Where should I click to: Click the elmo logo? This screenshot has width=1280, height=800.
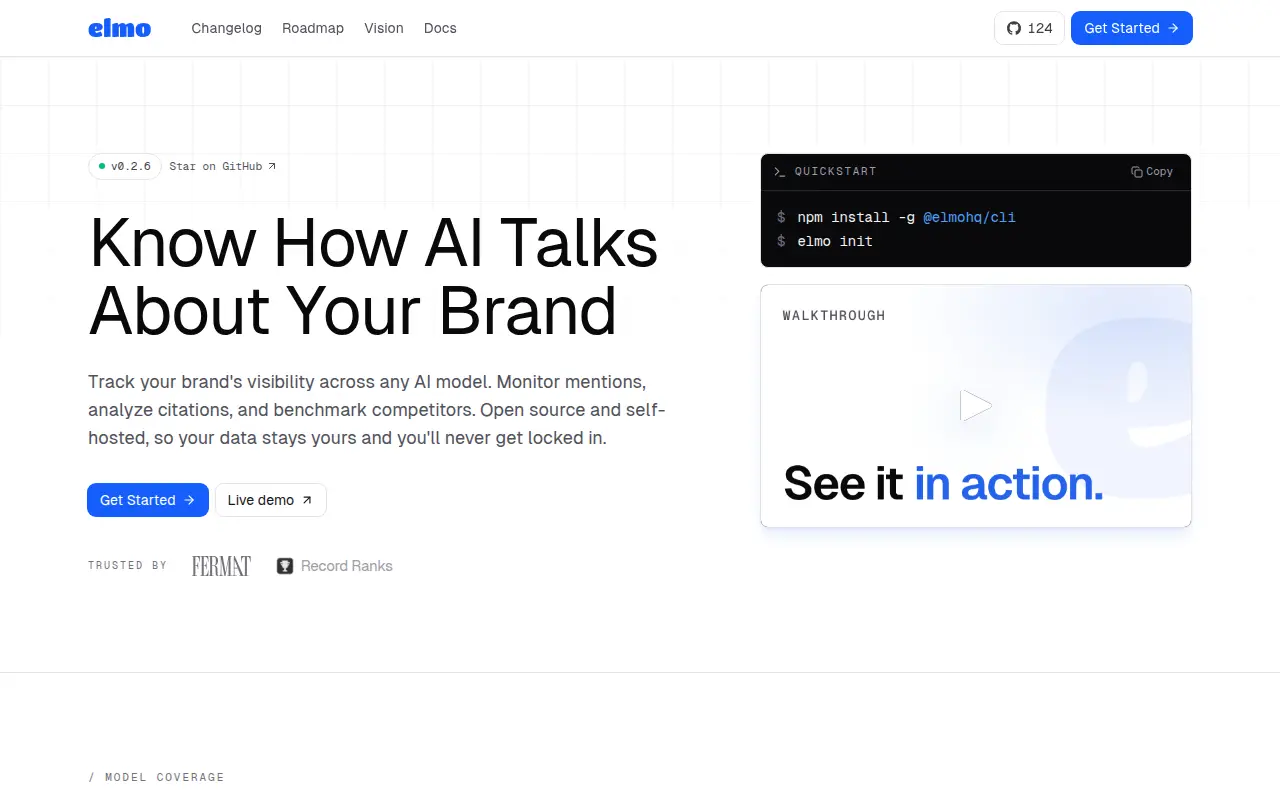pyautogui.click(x=119, y=28)
